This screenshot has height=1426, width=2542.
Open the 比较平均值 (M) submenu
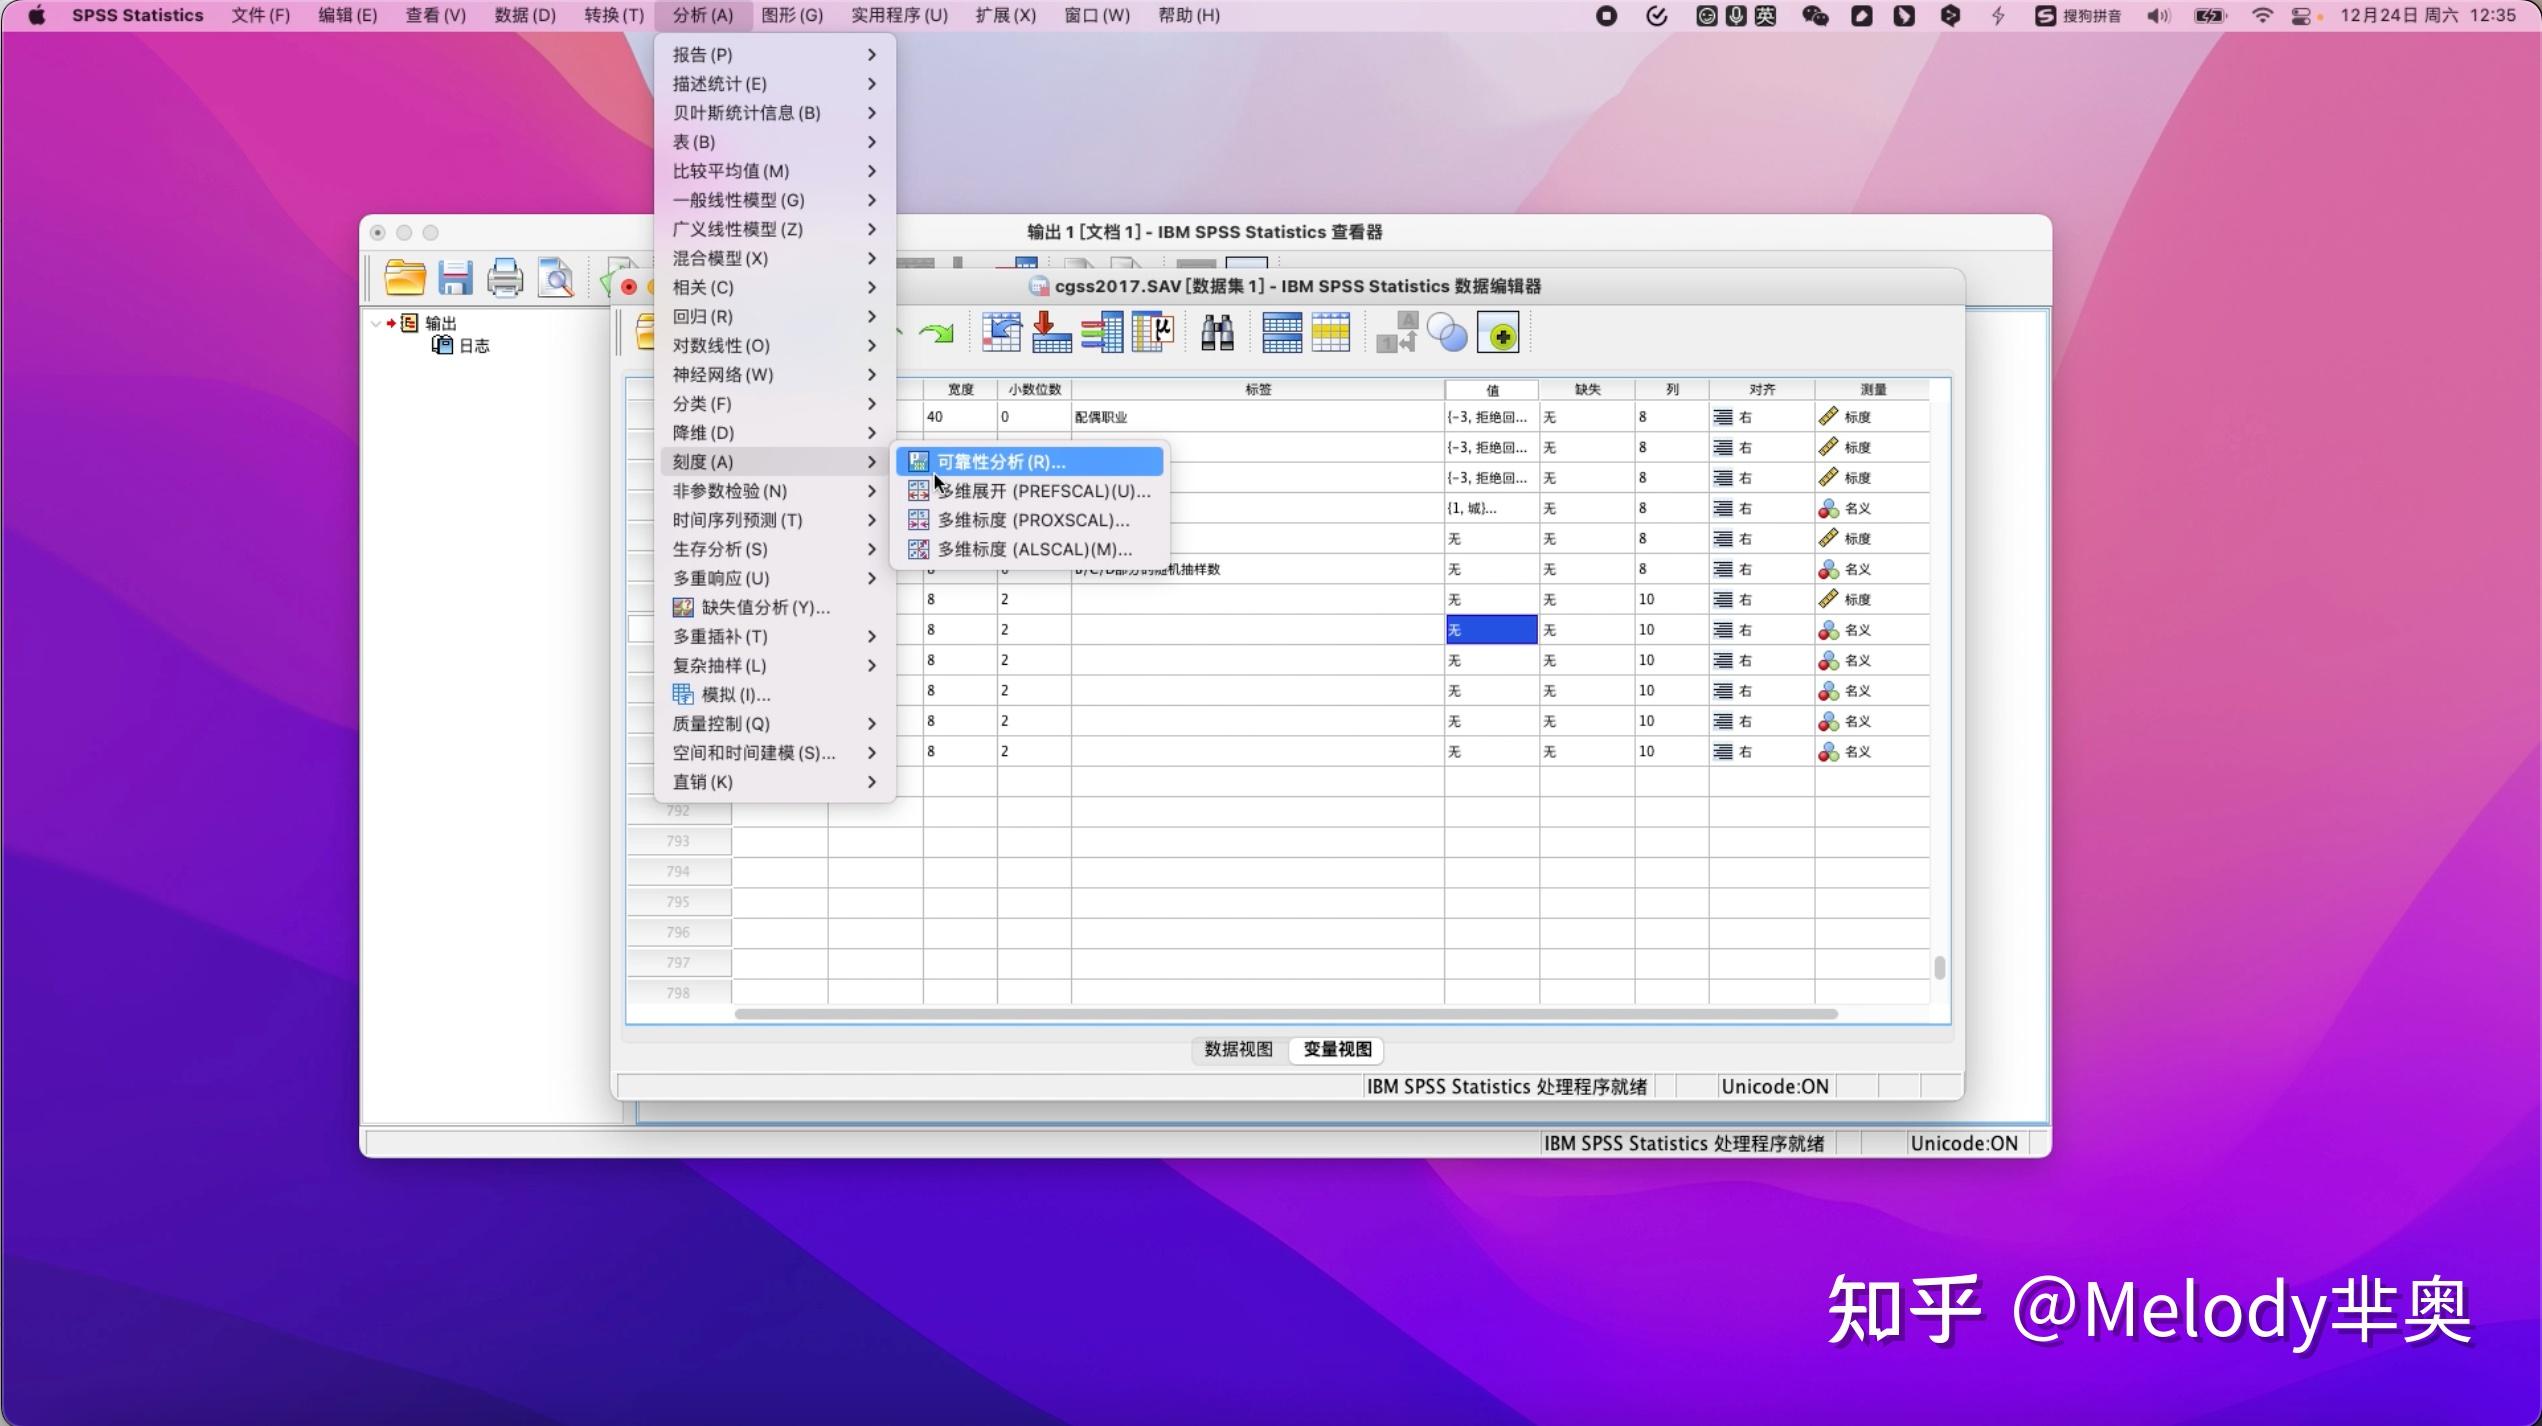(x=774, y=171)
